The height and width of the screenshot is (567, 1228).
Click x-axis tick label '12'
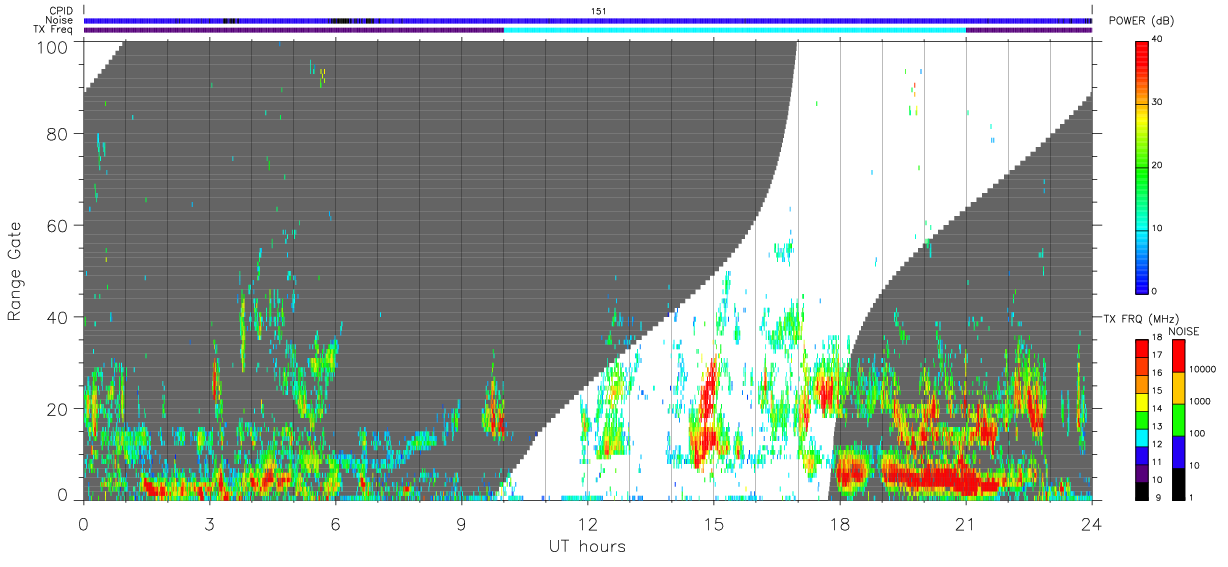pyautogui.click(x=587, y=524)
